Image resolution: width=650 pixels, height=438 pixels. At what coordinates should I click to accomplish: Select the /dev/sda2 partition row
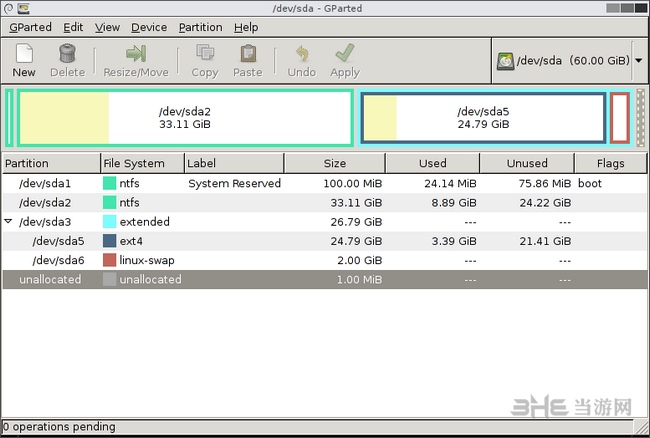tap(325, 203)
